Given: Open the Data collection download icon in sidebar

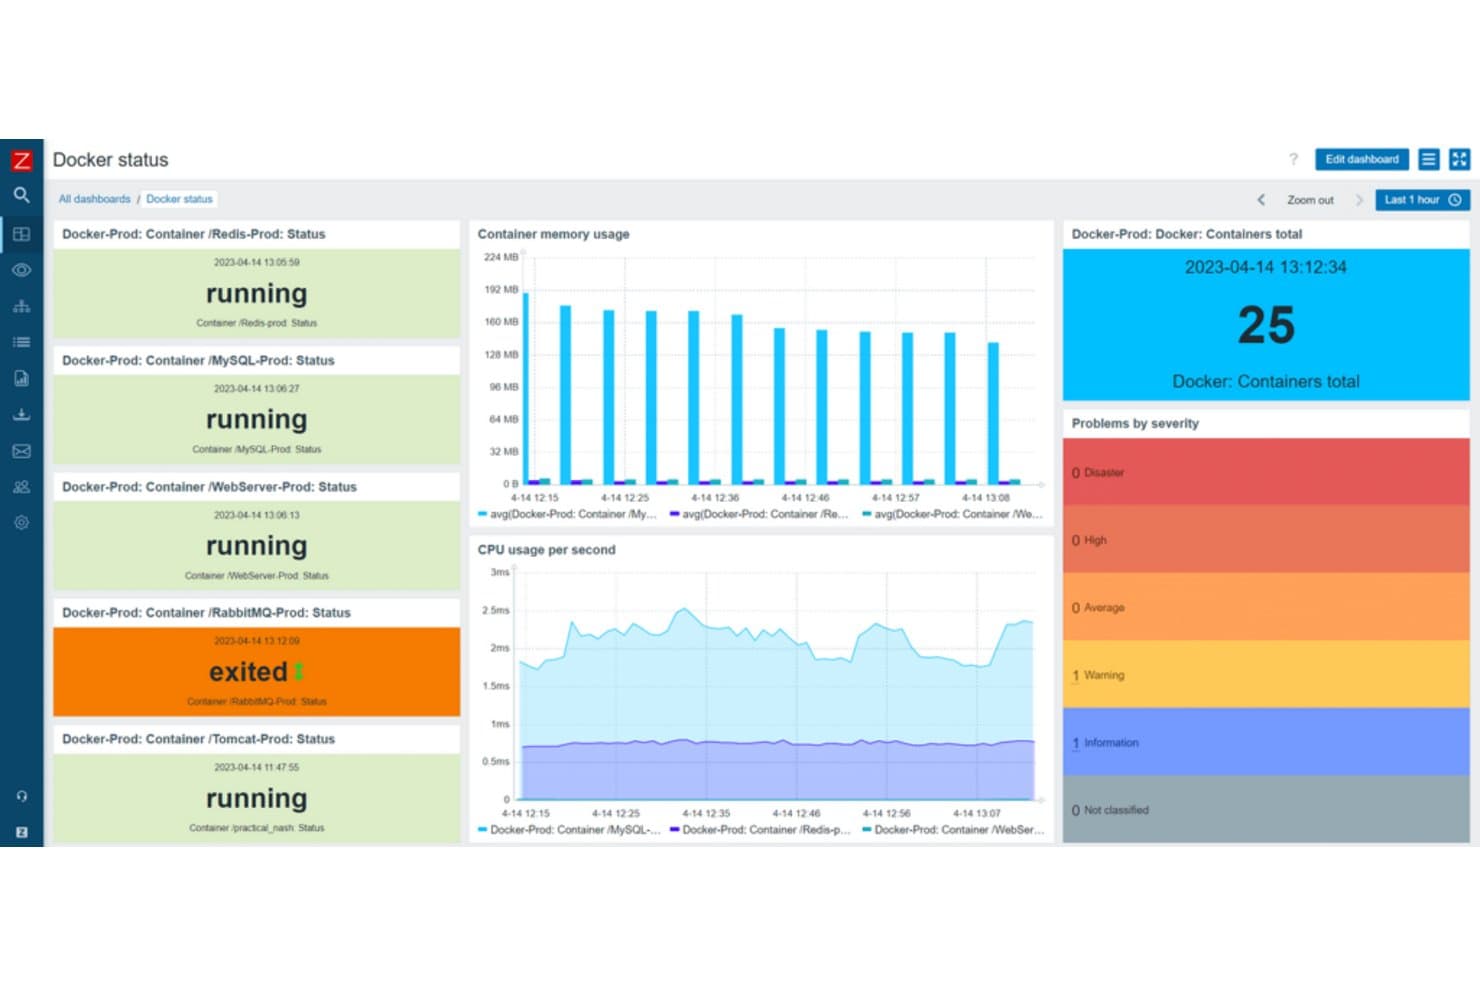Looking at the screenshot, I should 21,414.
